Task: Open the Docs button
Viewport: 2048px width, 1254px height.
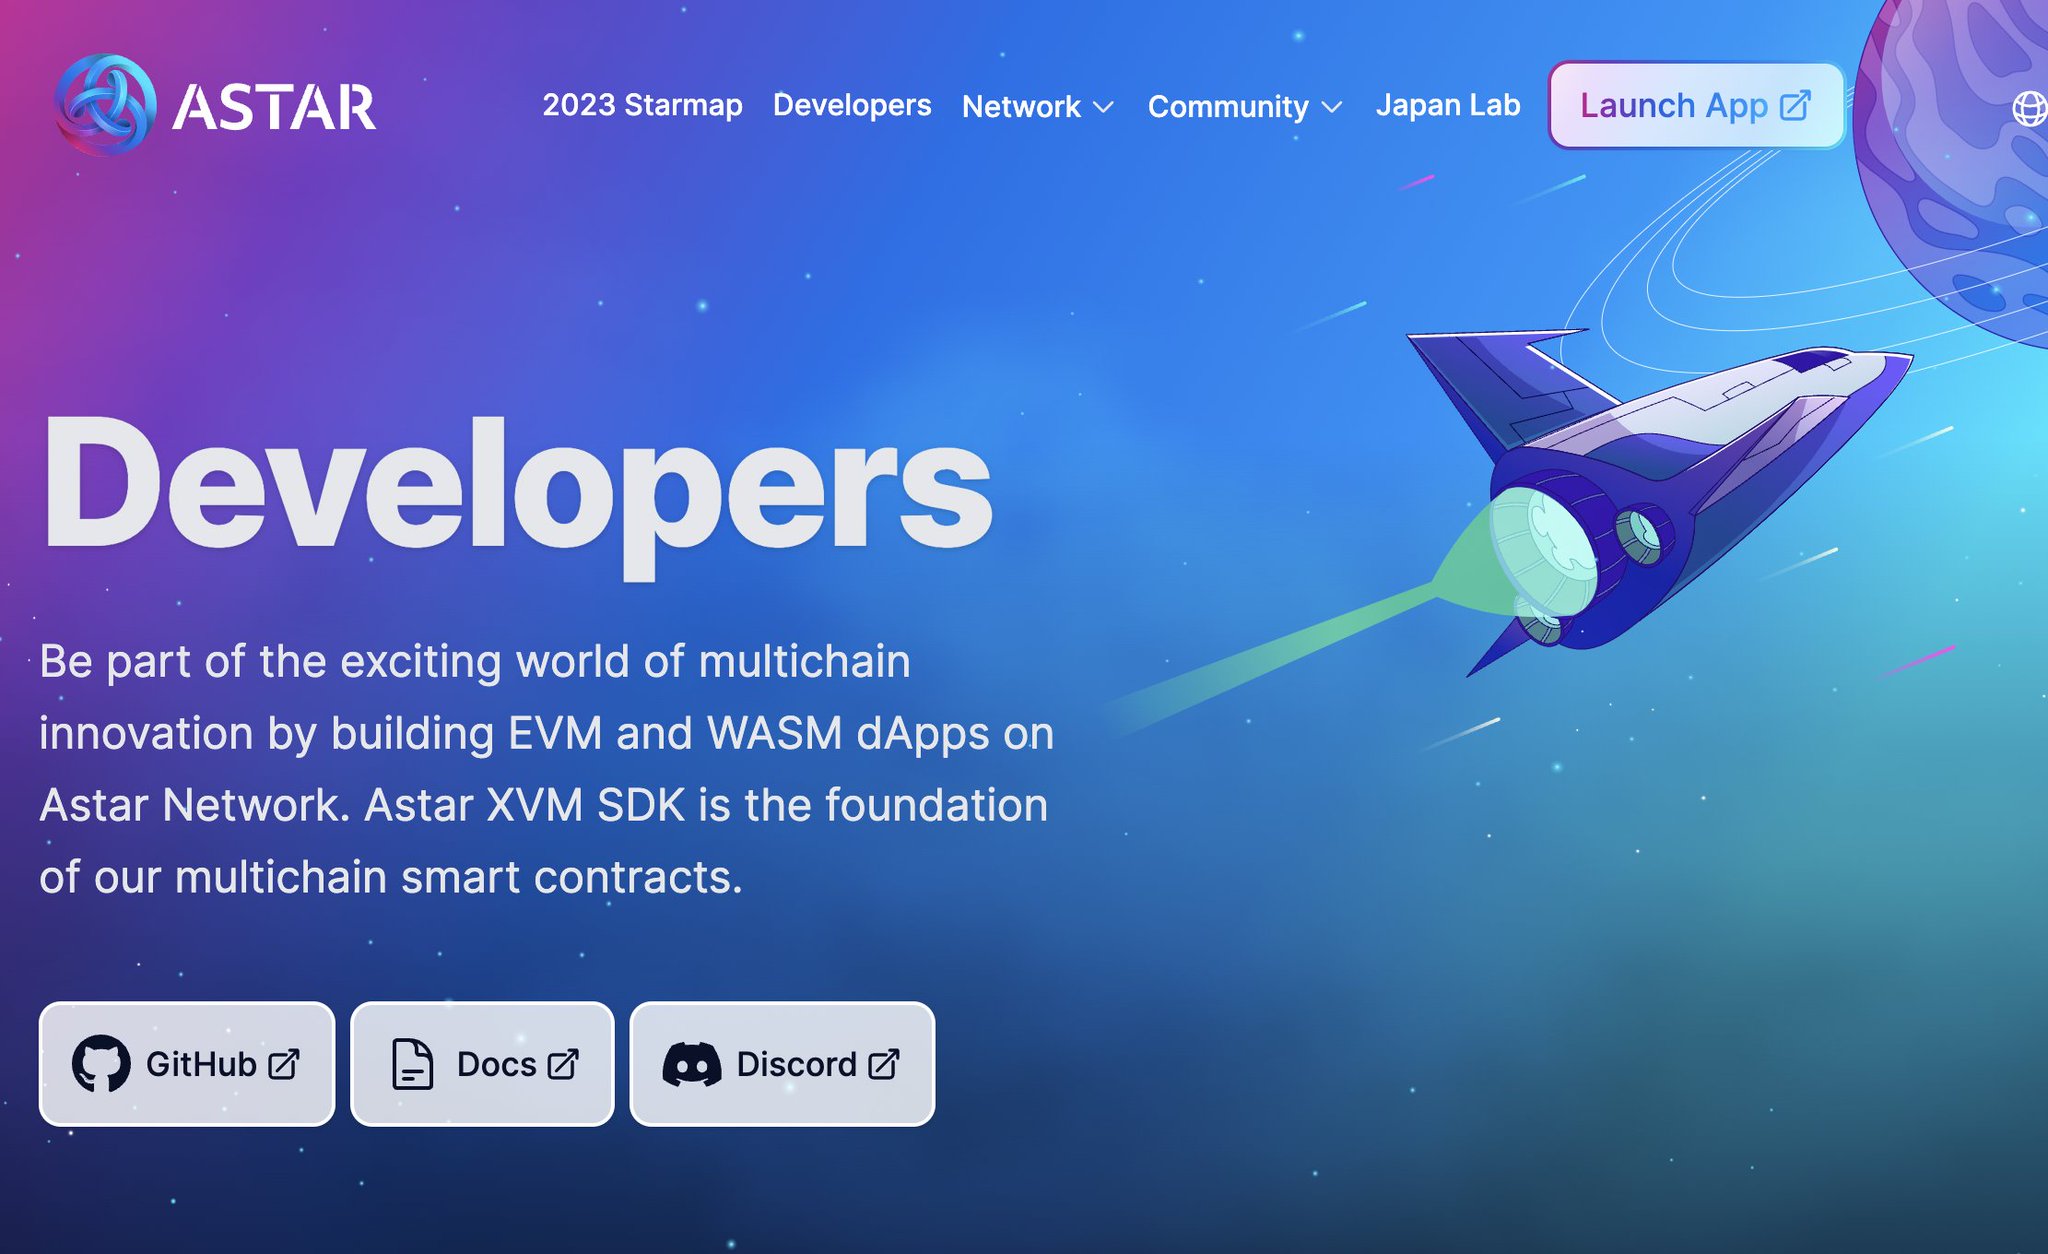Action: [x=482, y=1064]
